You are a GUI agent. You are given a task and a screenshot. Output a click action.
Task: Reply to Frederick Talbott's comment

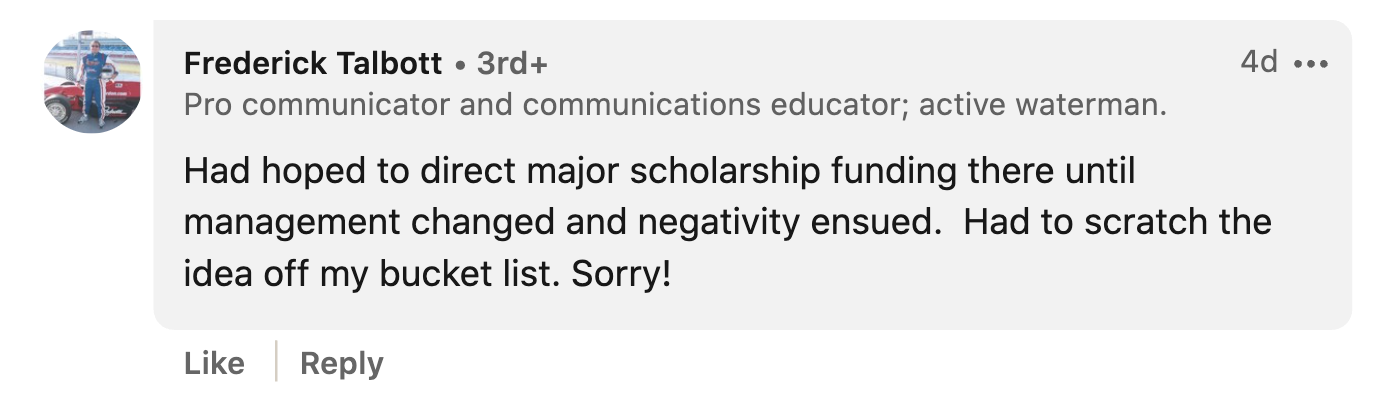(x=341, y=363)
